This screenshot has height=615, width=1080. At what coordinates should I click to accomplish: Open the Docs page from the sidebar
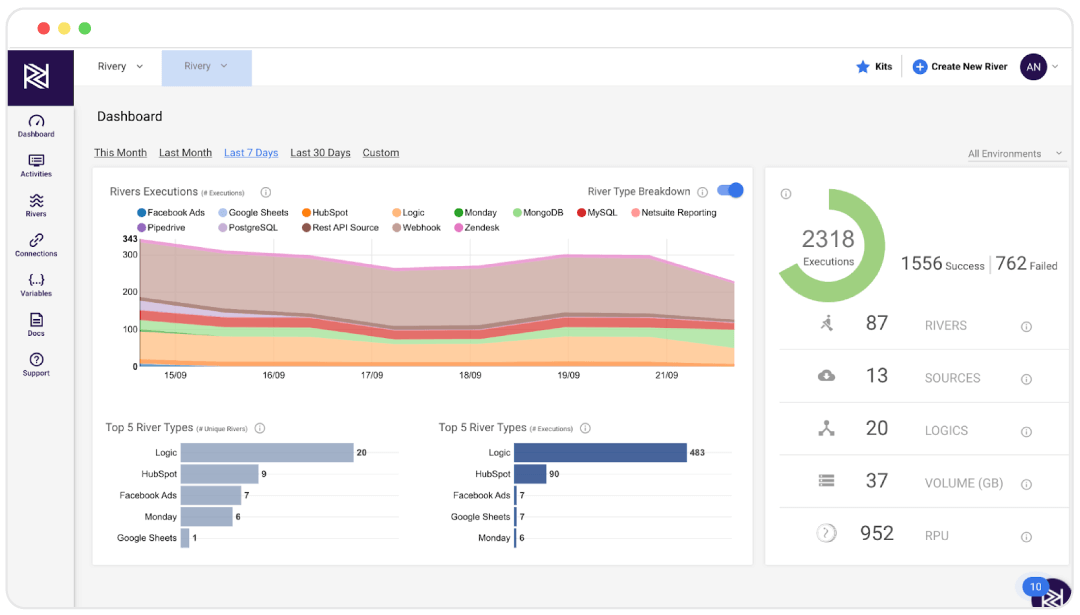(36, 325)
